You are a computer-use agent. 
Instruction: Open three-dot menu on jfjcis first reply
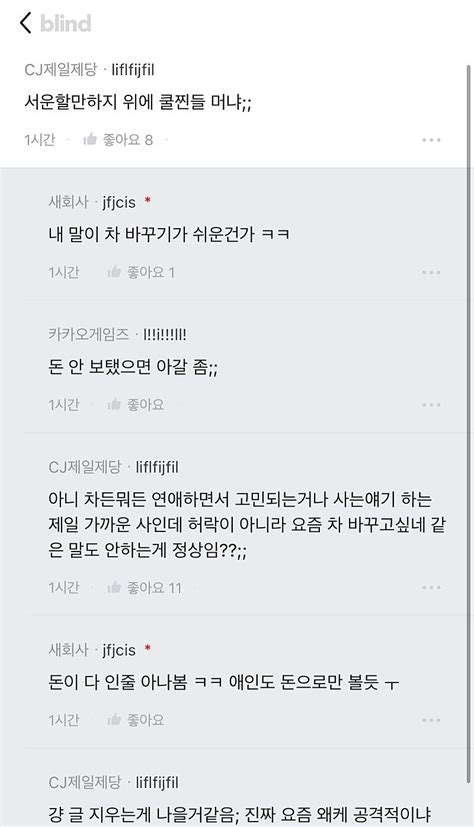coord(431,272)
